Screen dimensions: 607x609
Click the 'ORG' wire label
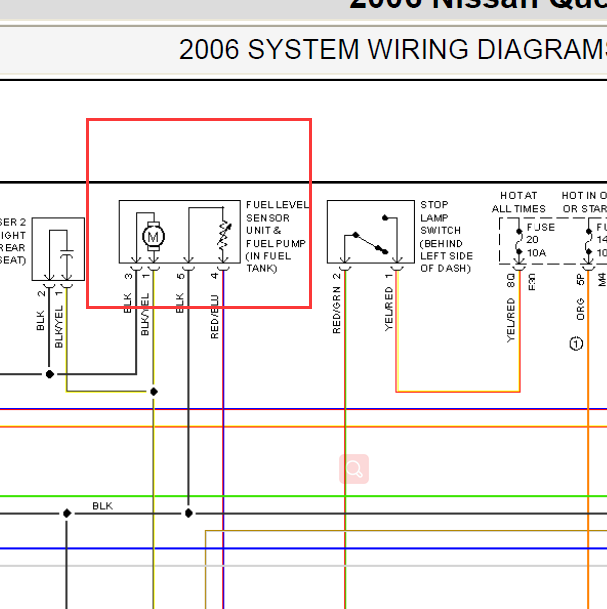(580, 309)
